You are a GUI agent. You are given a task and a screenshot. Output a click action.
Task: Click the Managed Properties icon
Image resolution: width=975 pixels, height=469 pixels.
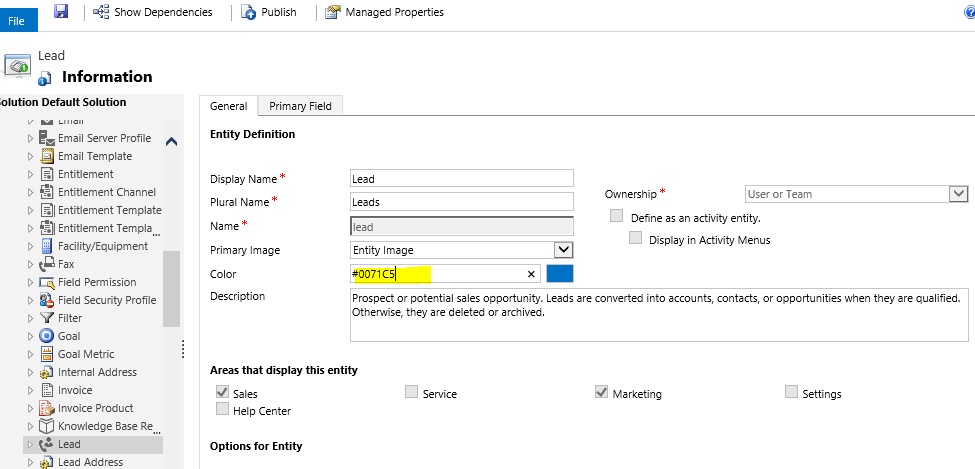tap(333, 12)
